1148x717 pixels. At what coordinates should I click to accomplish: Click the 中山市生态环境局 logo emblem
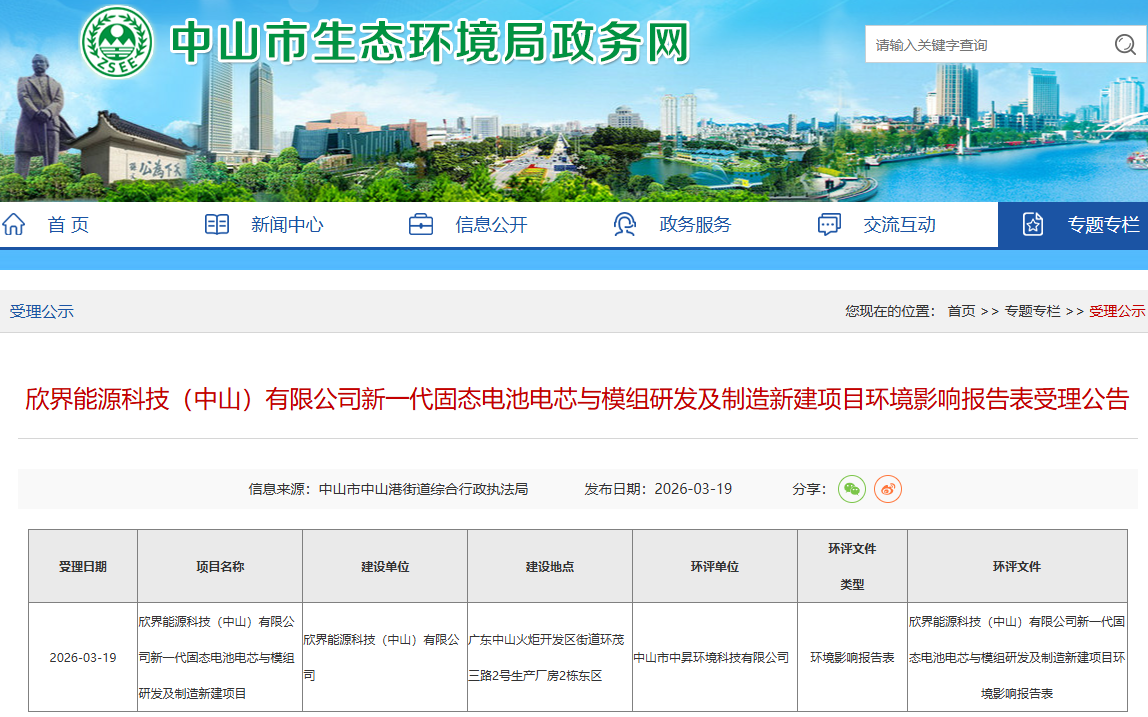[117, 41]
